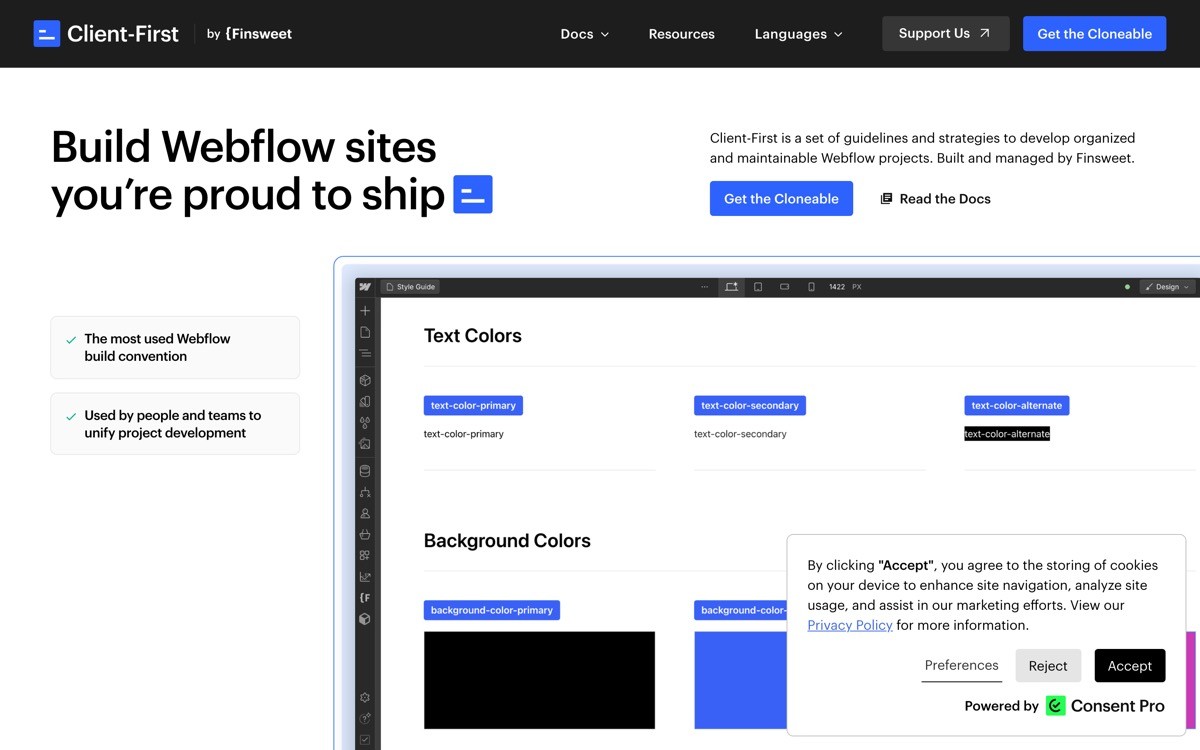Click the blue Client-First icon after headline
This screenshot has width=1200, height=750.
click(473, 194)
